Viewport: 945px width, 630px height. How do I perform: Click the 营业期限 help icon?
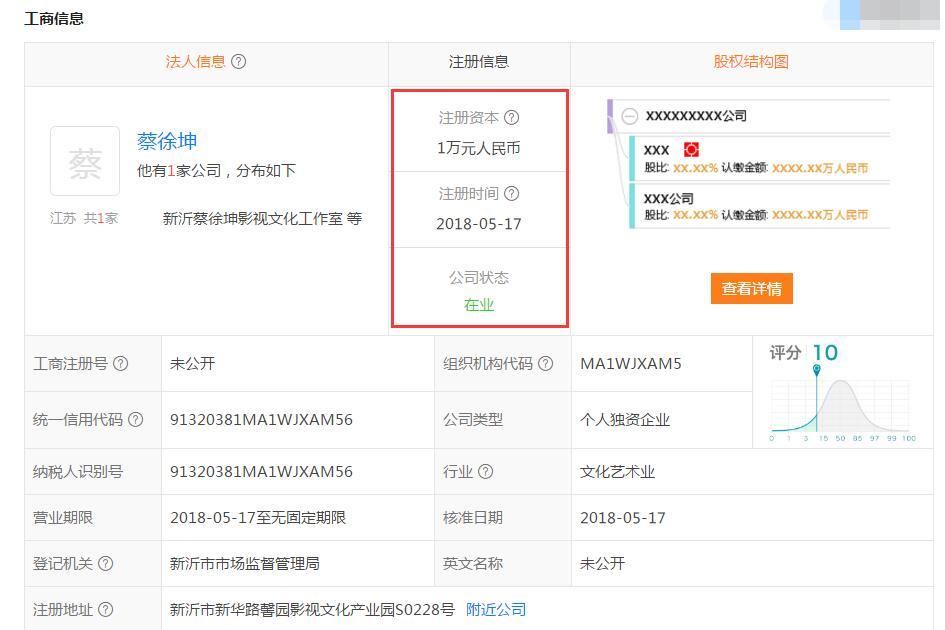pyautogui.click(x=107, y=517)
